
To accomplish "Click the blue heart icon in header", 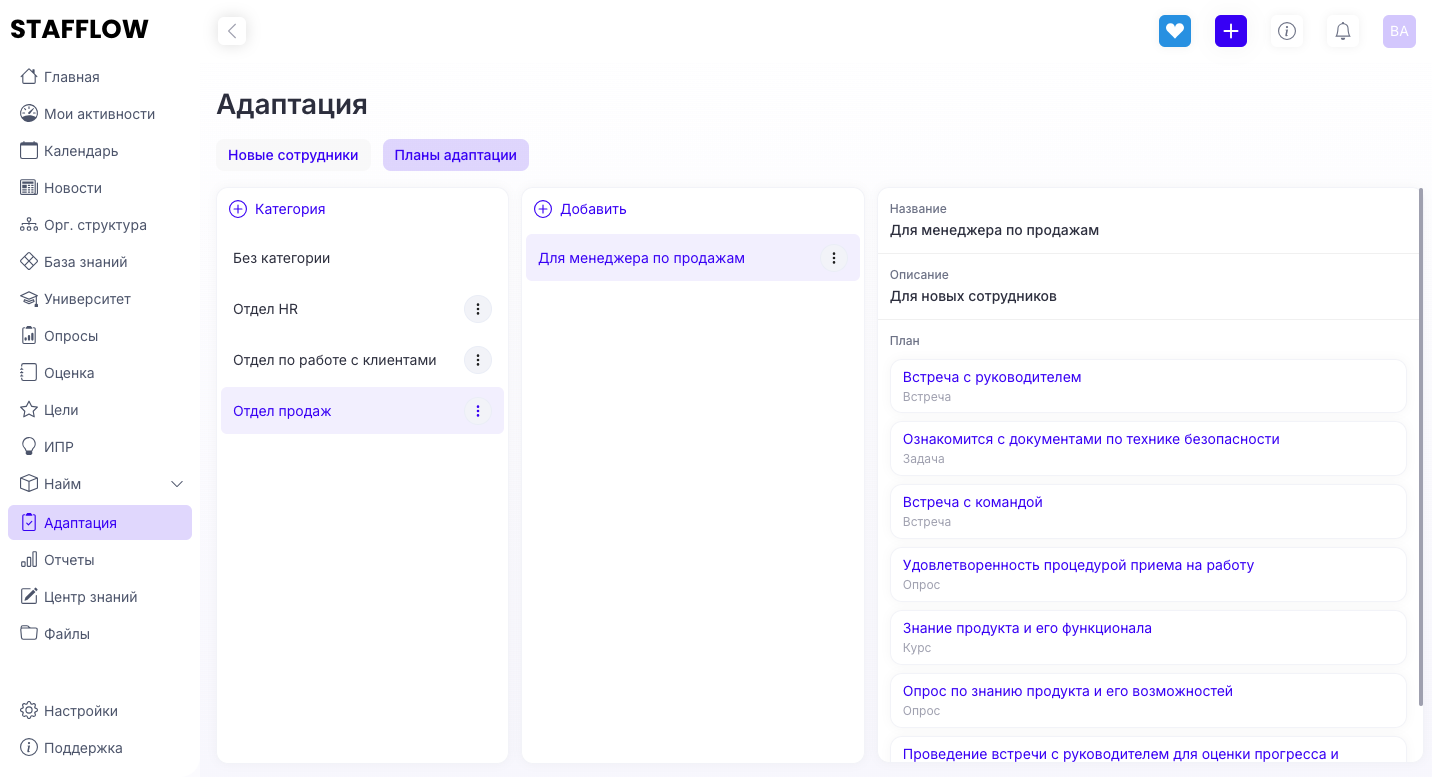I will [1175, 31].
